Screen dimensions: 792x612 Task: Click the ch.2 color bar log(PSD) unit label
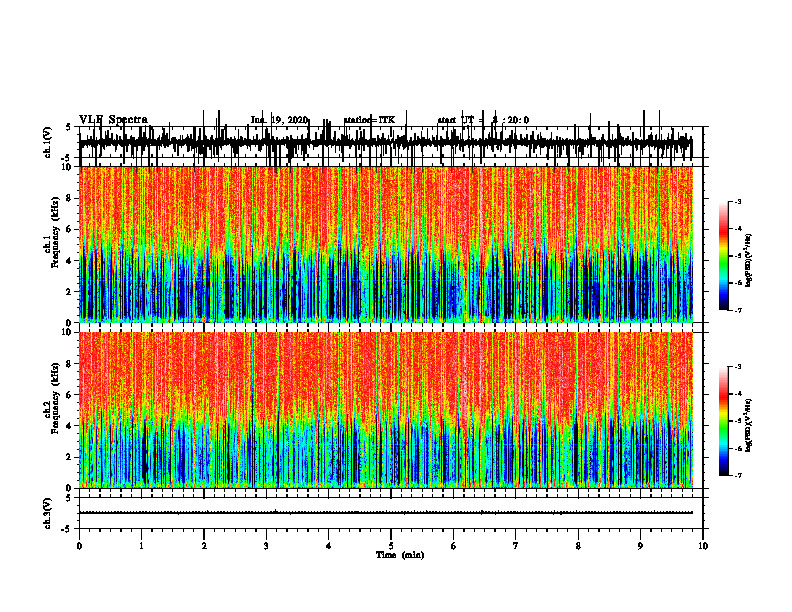click(749, 426)
